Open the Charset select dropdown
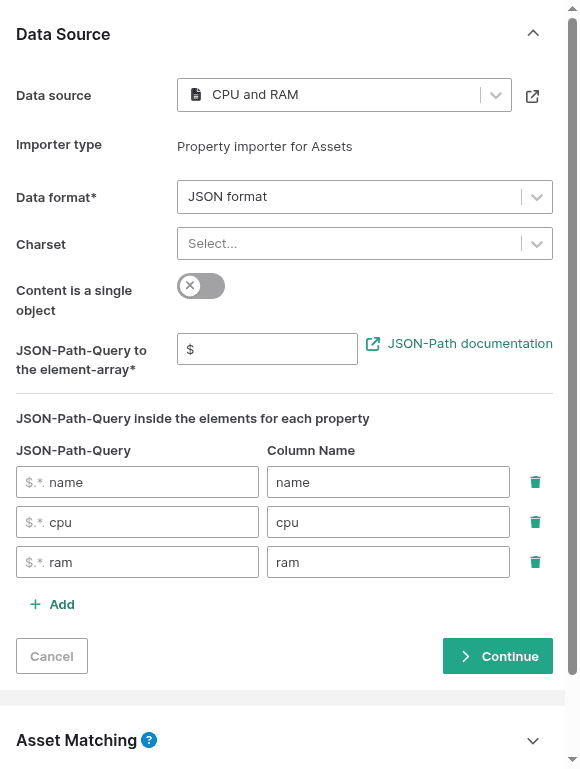Image resolution: width=580 pixels, height=769 pixels. (365, 243)
